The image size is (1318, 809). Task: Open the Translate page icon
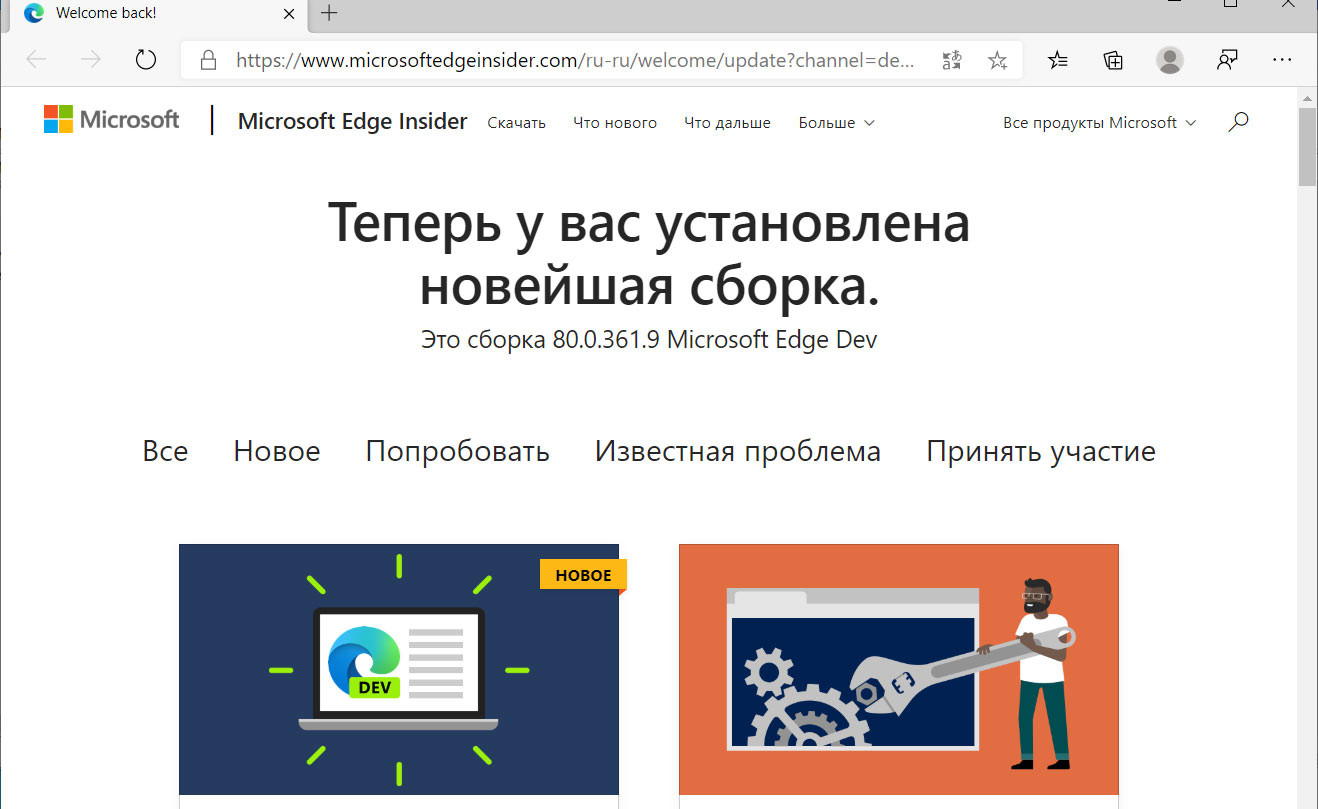coord(952,61)
